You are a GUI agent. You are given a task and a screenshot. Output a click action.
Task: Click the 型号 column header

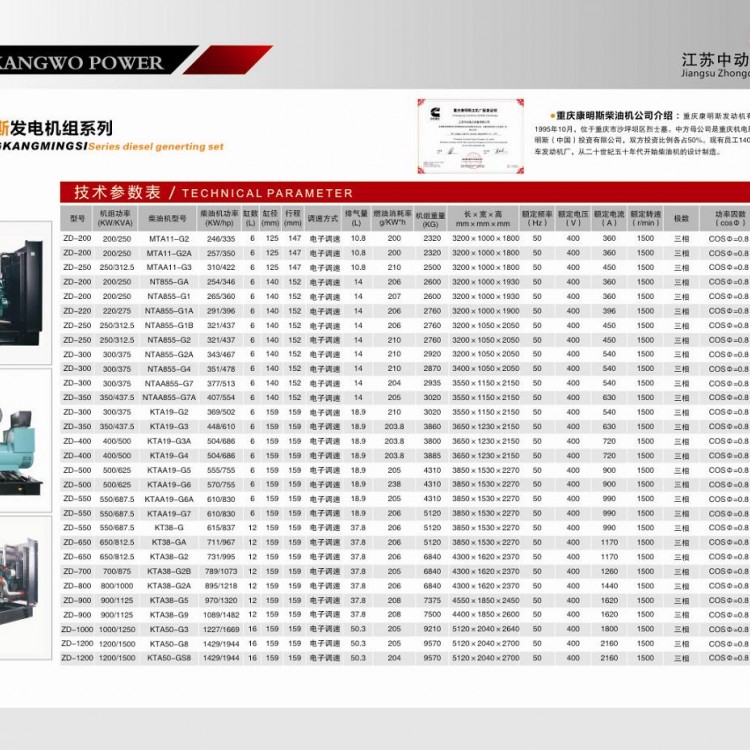tap(77, 218)
